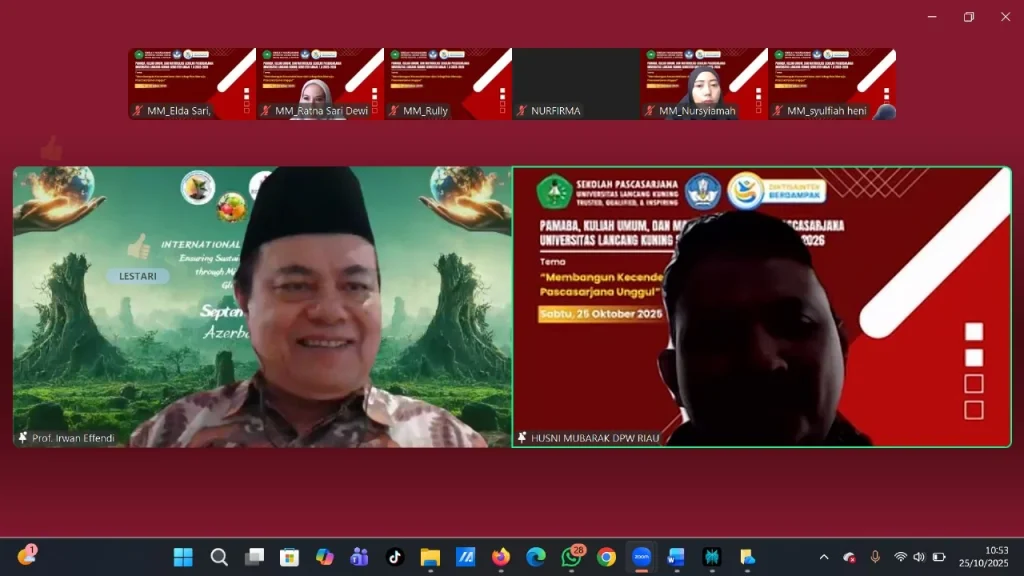The width and height of the screenshot is (1024, 576).
Task: Click the Windows Start button
Action: tap(183, 557)
